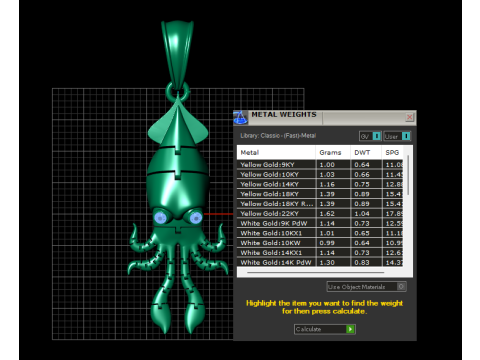This screenshot has width=480, height=360.
Task: Click the 1.16 grams value for 14KY
Action: [327, 184]
